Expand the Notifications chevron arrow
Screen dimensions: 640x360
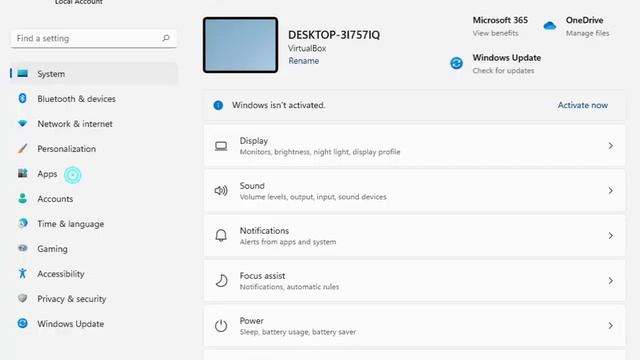(x=611, y=236)
